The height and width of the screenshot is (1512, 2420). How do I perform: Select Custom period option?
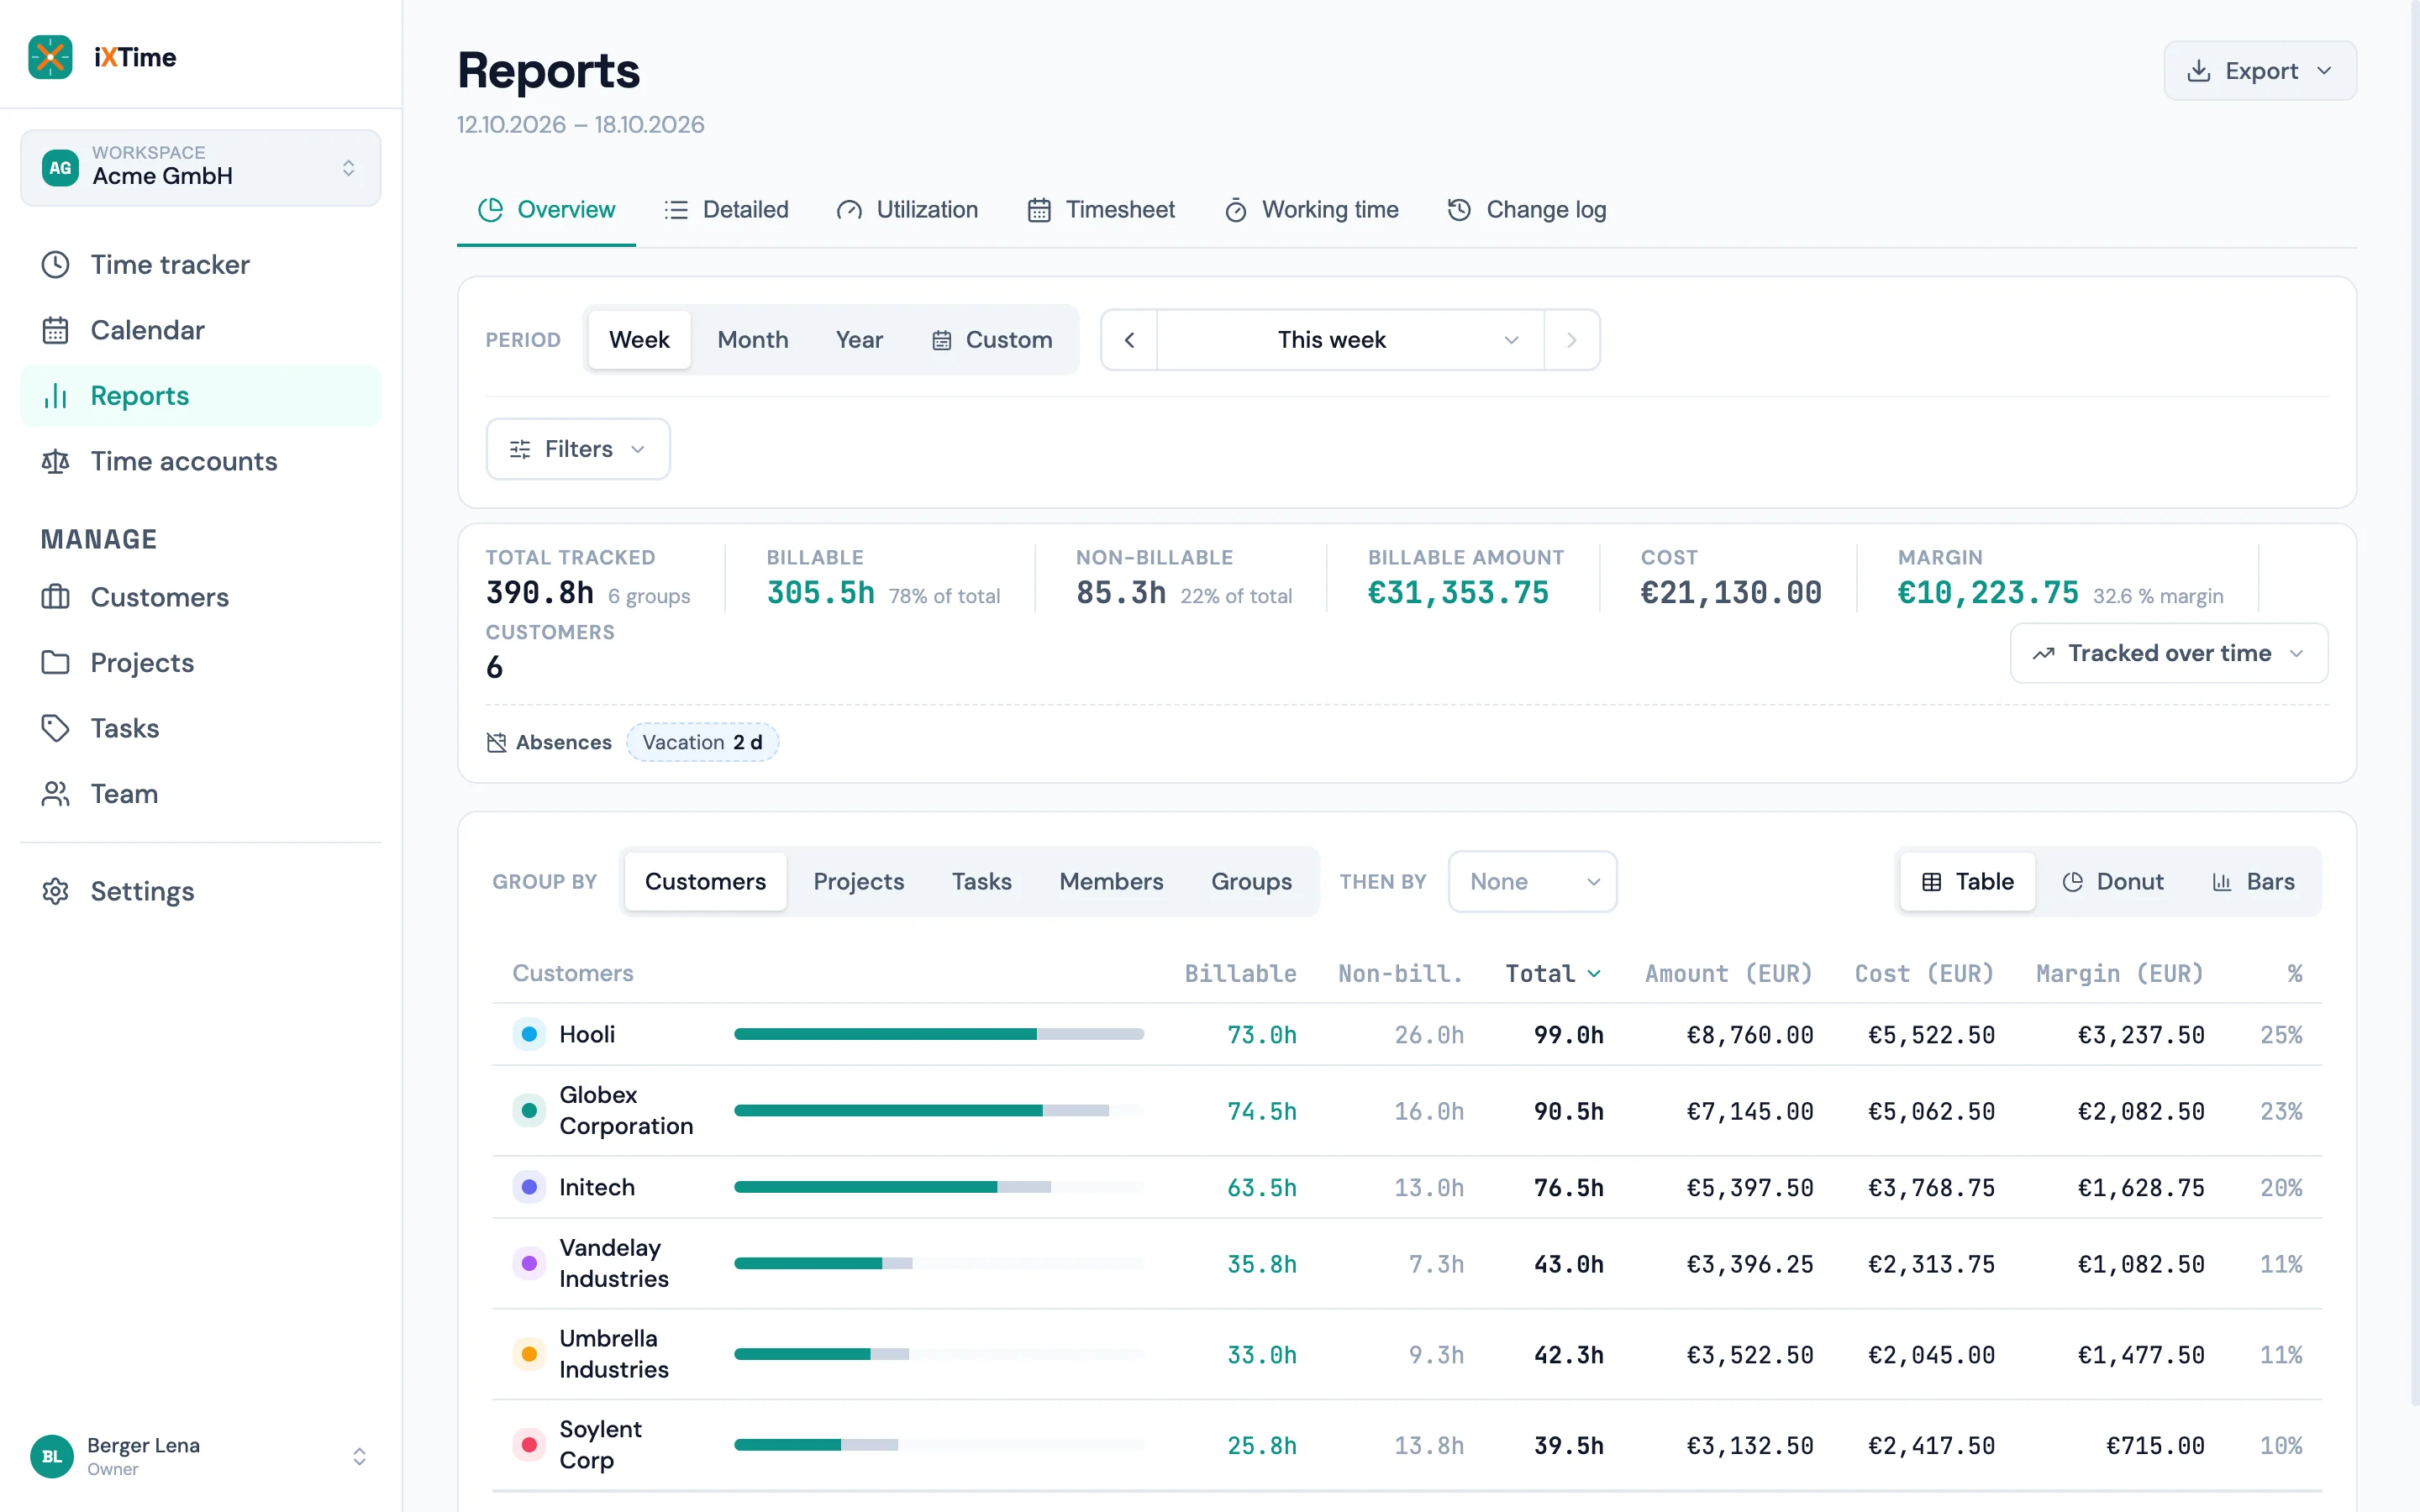click(x=992, y=340)
